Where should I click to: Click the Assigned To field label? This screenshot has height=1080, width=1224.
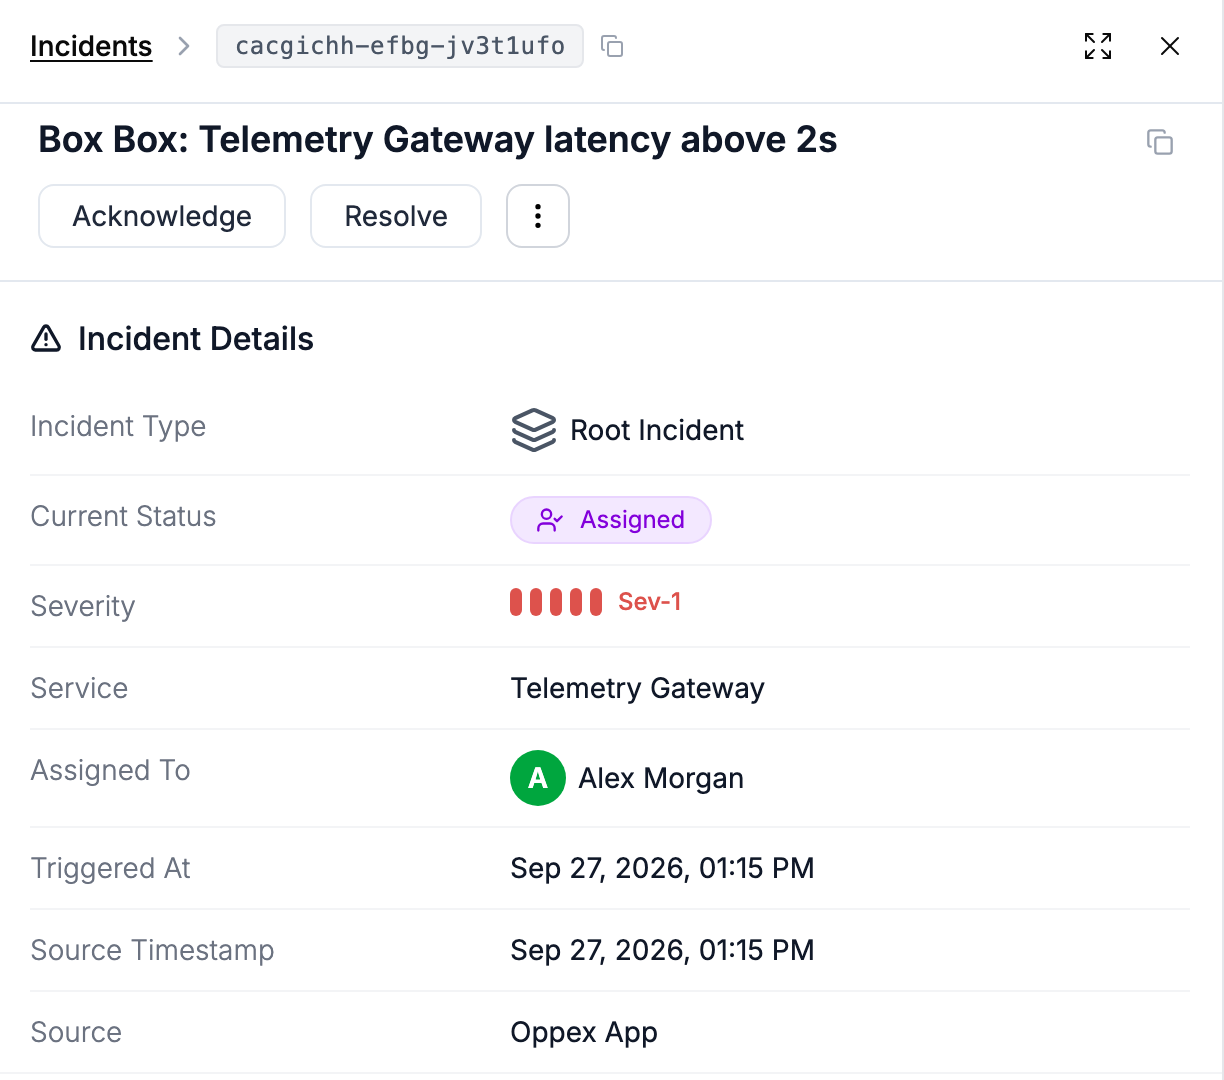click(x=110, y=770)
